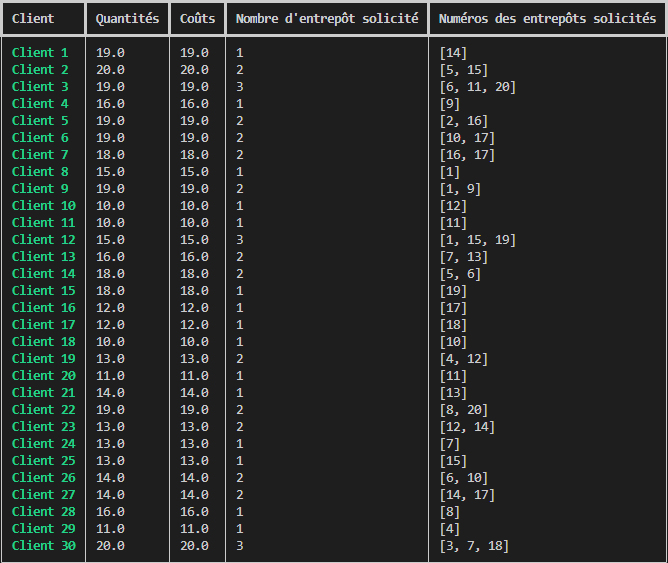Select the 'Client 1' row label
The image size is (668, 563).
tap(40, 52)
